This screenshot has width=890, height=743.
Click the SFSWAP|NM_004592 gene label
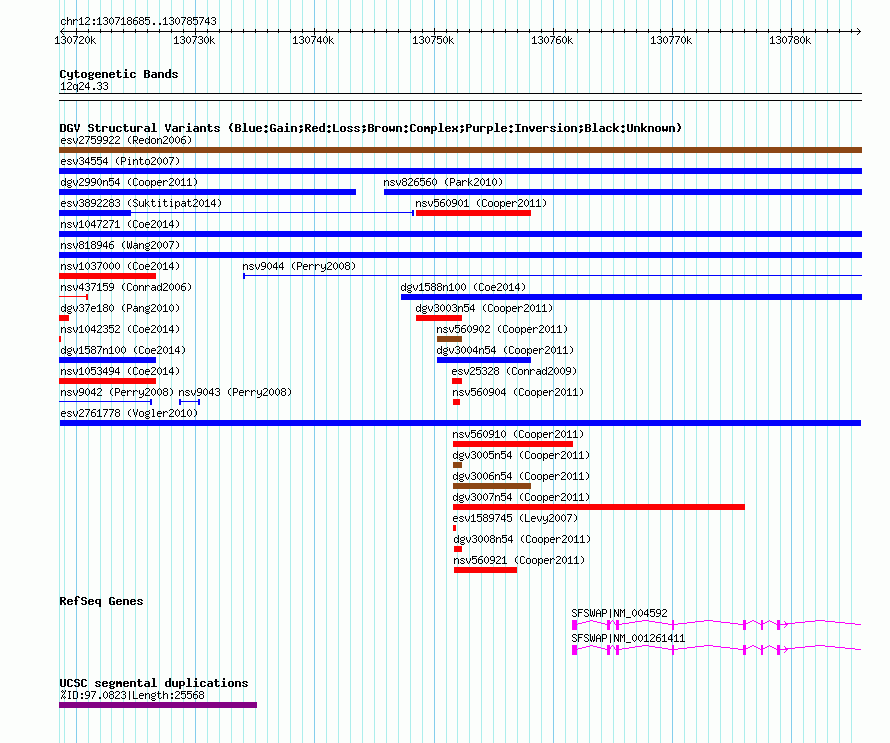click(619, 613)
